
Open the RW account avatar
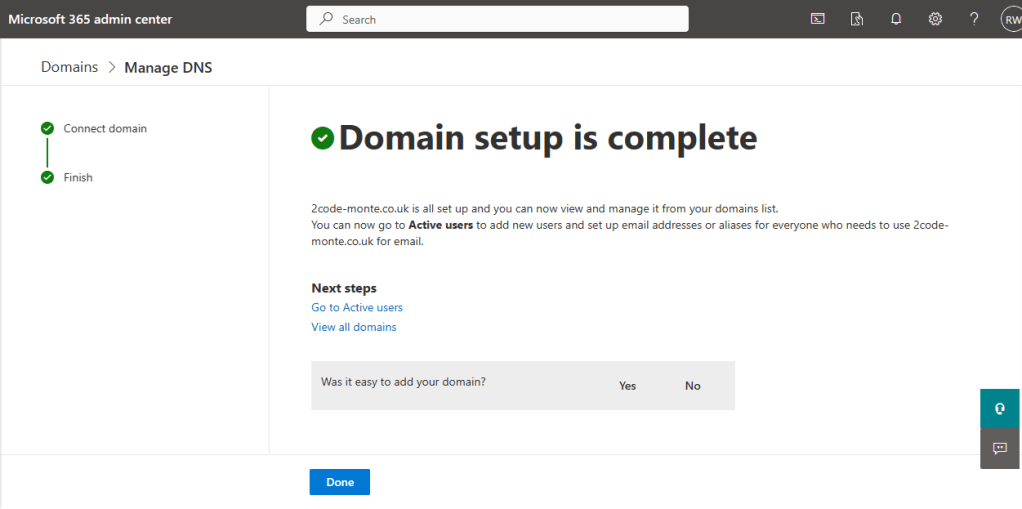(x=1010, y=19)
